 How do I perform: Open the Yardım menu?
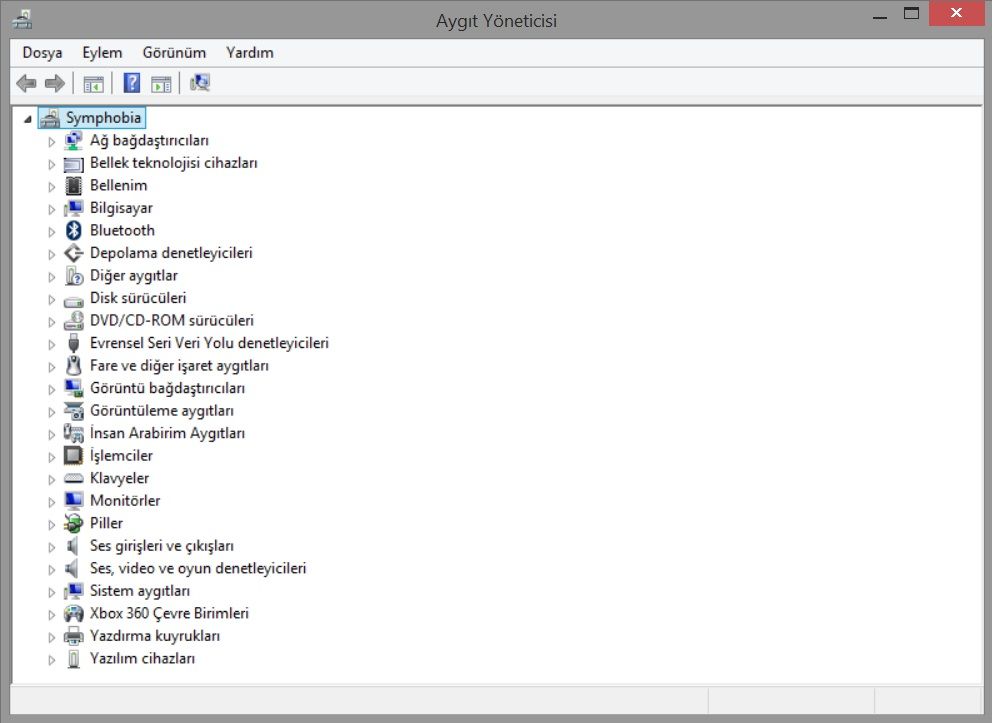point(250,53)
